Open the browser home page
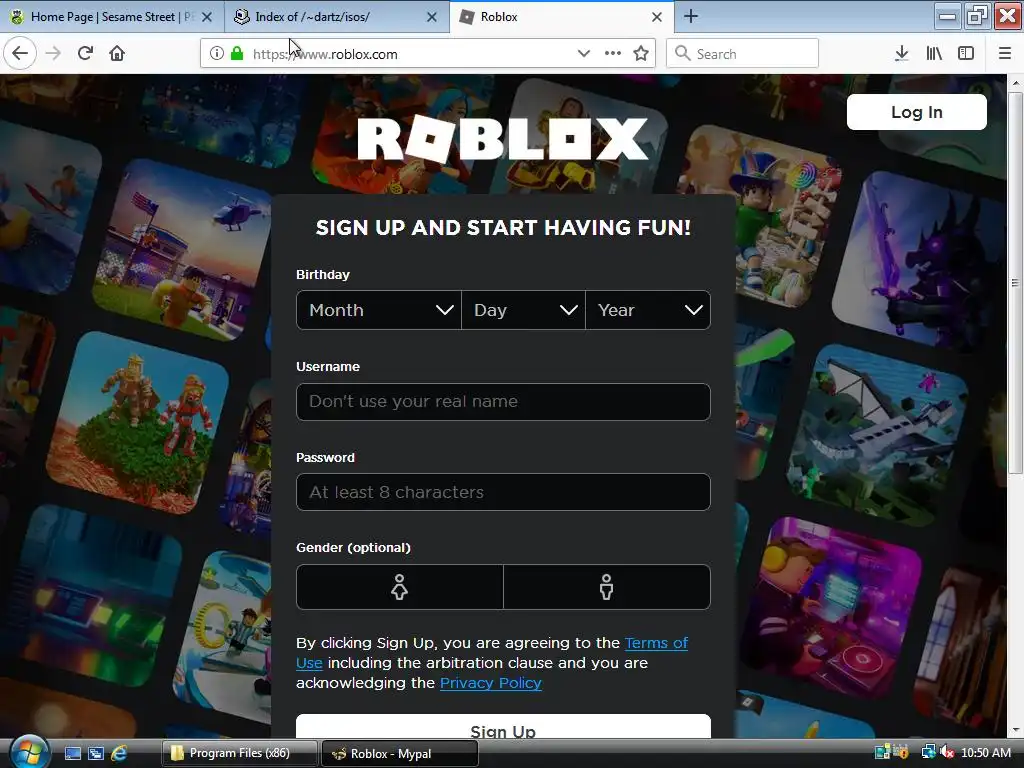The image size is (1024, 768). (x=117, y=53)
